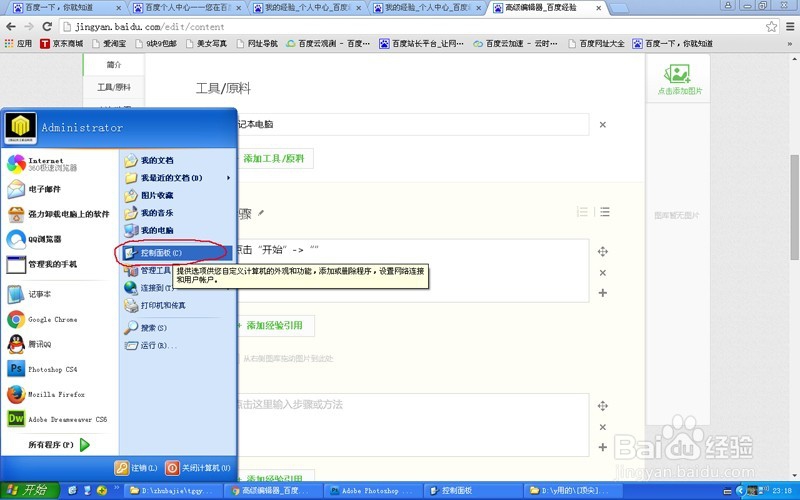Open 网址导航 bookmark
The width and height of the screenshot is (800, 500).
tap(258, 44)
